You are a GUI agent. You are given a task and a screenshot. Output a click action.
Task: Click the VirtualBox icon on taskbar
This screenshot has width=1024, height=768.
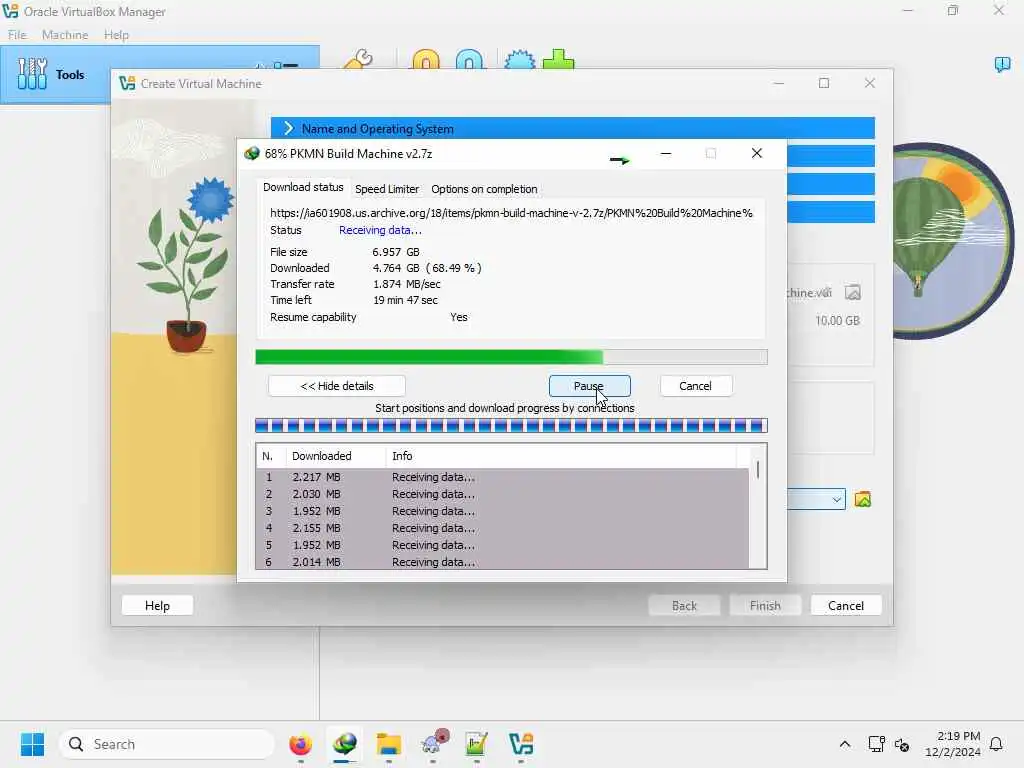pyautogui.click(x=521, y=744)
